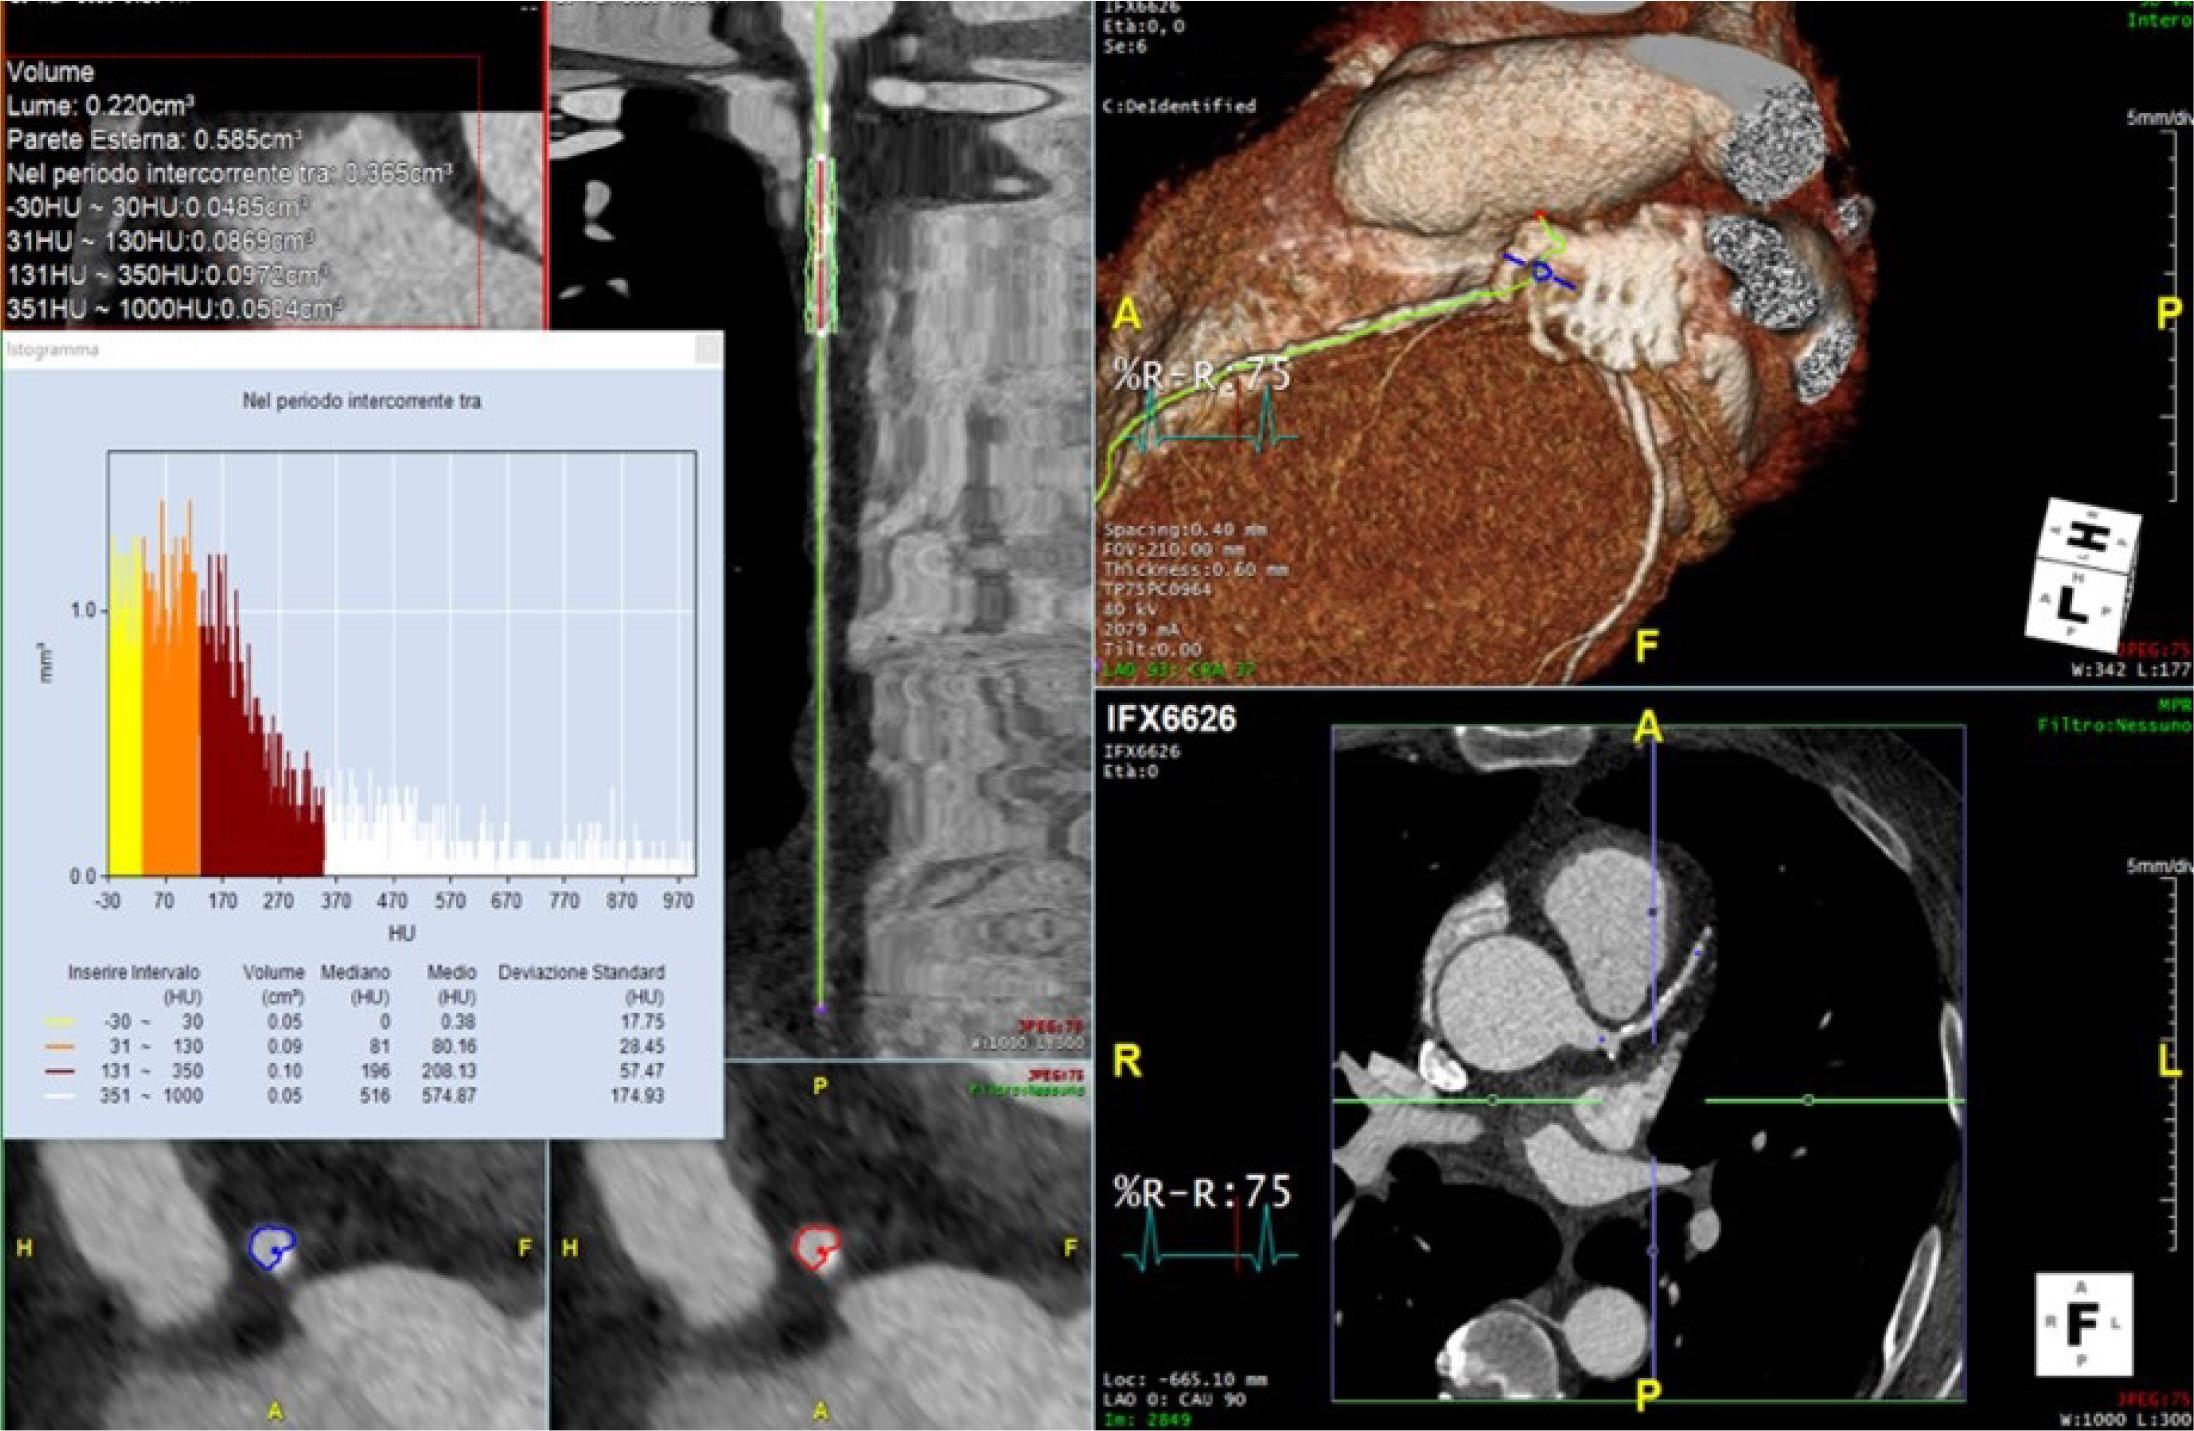Screen dimensions: 2194x1431
Task: Click the axial orientation cube labeled F
Action: pyautogui.click(x=2084, y=1324)
